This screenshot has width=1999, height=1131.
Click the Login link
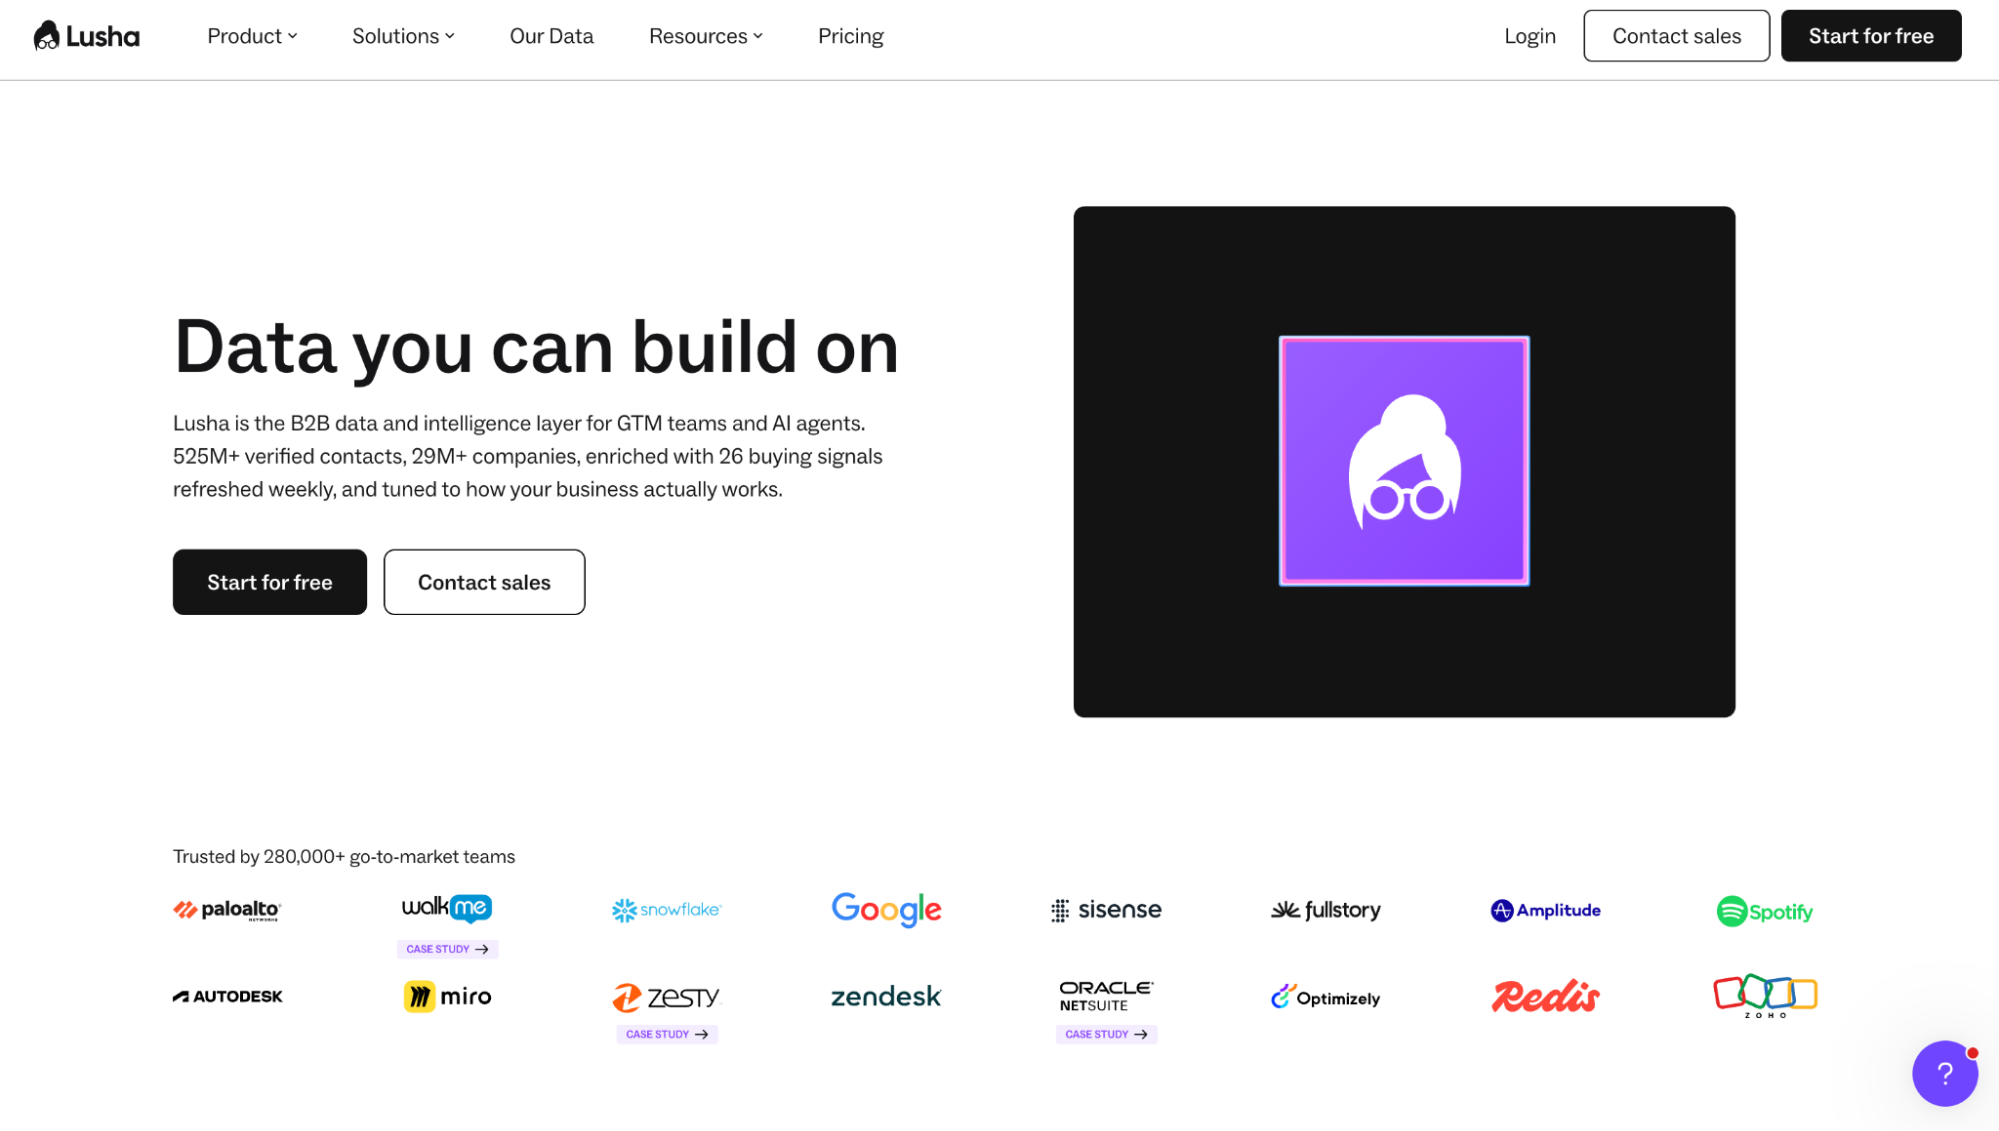coord(1529,36)
